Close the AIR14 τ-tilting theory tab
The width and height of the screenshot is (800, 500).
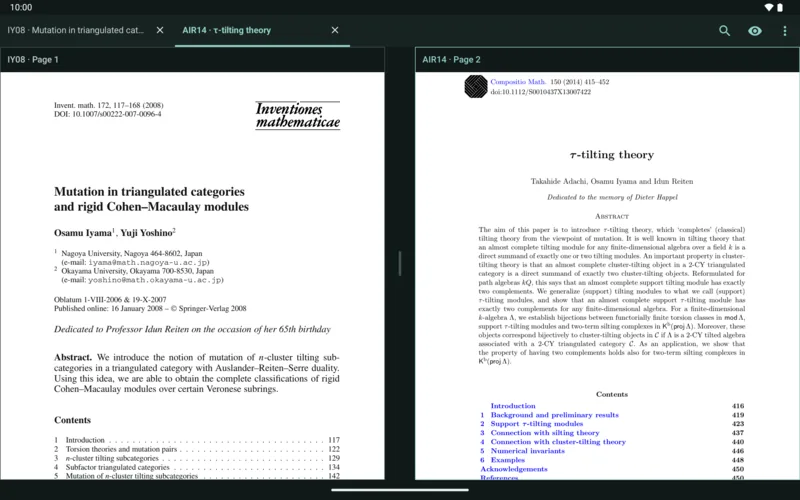(x=335, y=30)
